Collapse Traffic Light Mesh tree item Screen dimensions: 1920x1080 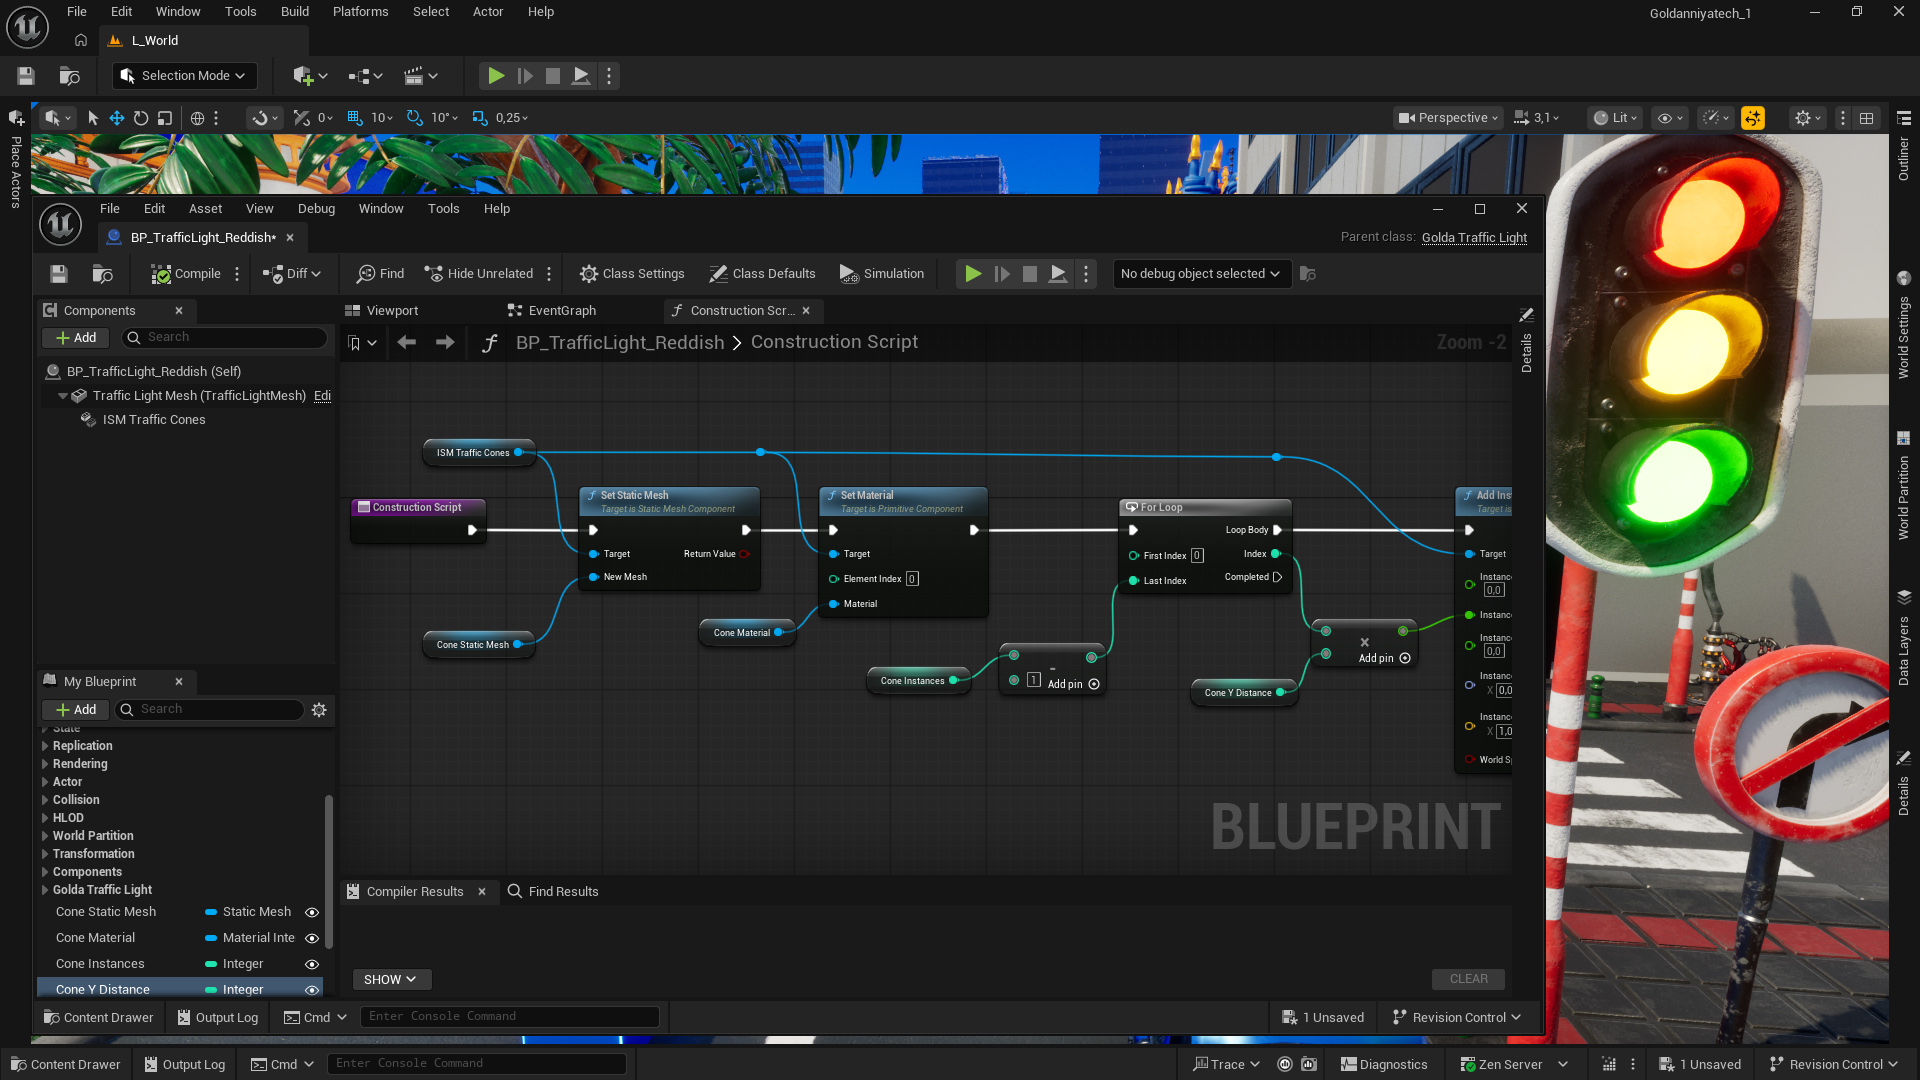tap(63, 396)
